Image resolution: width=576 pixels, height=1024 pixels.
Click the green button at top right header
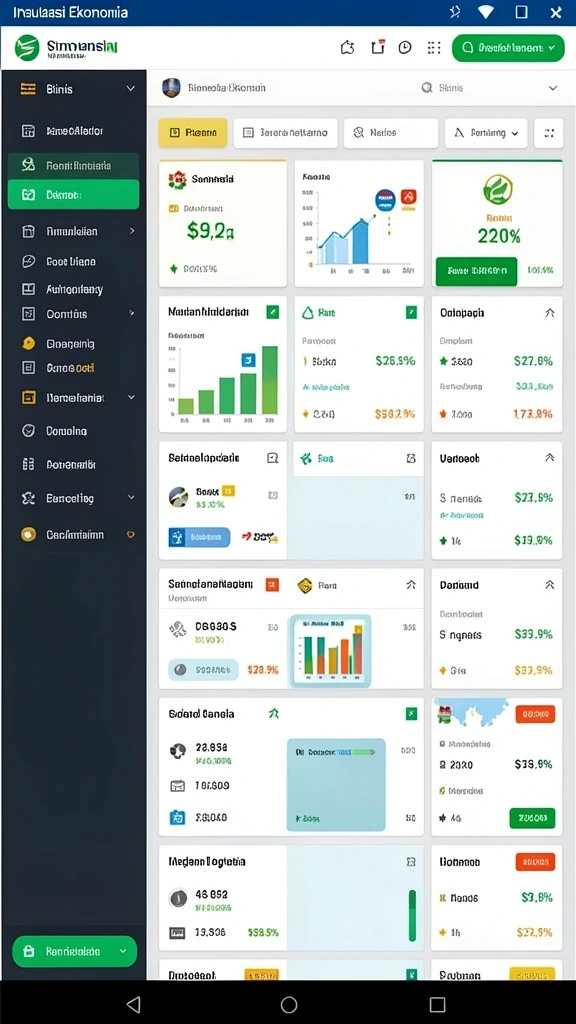click(x=508, y=48)
